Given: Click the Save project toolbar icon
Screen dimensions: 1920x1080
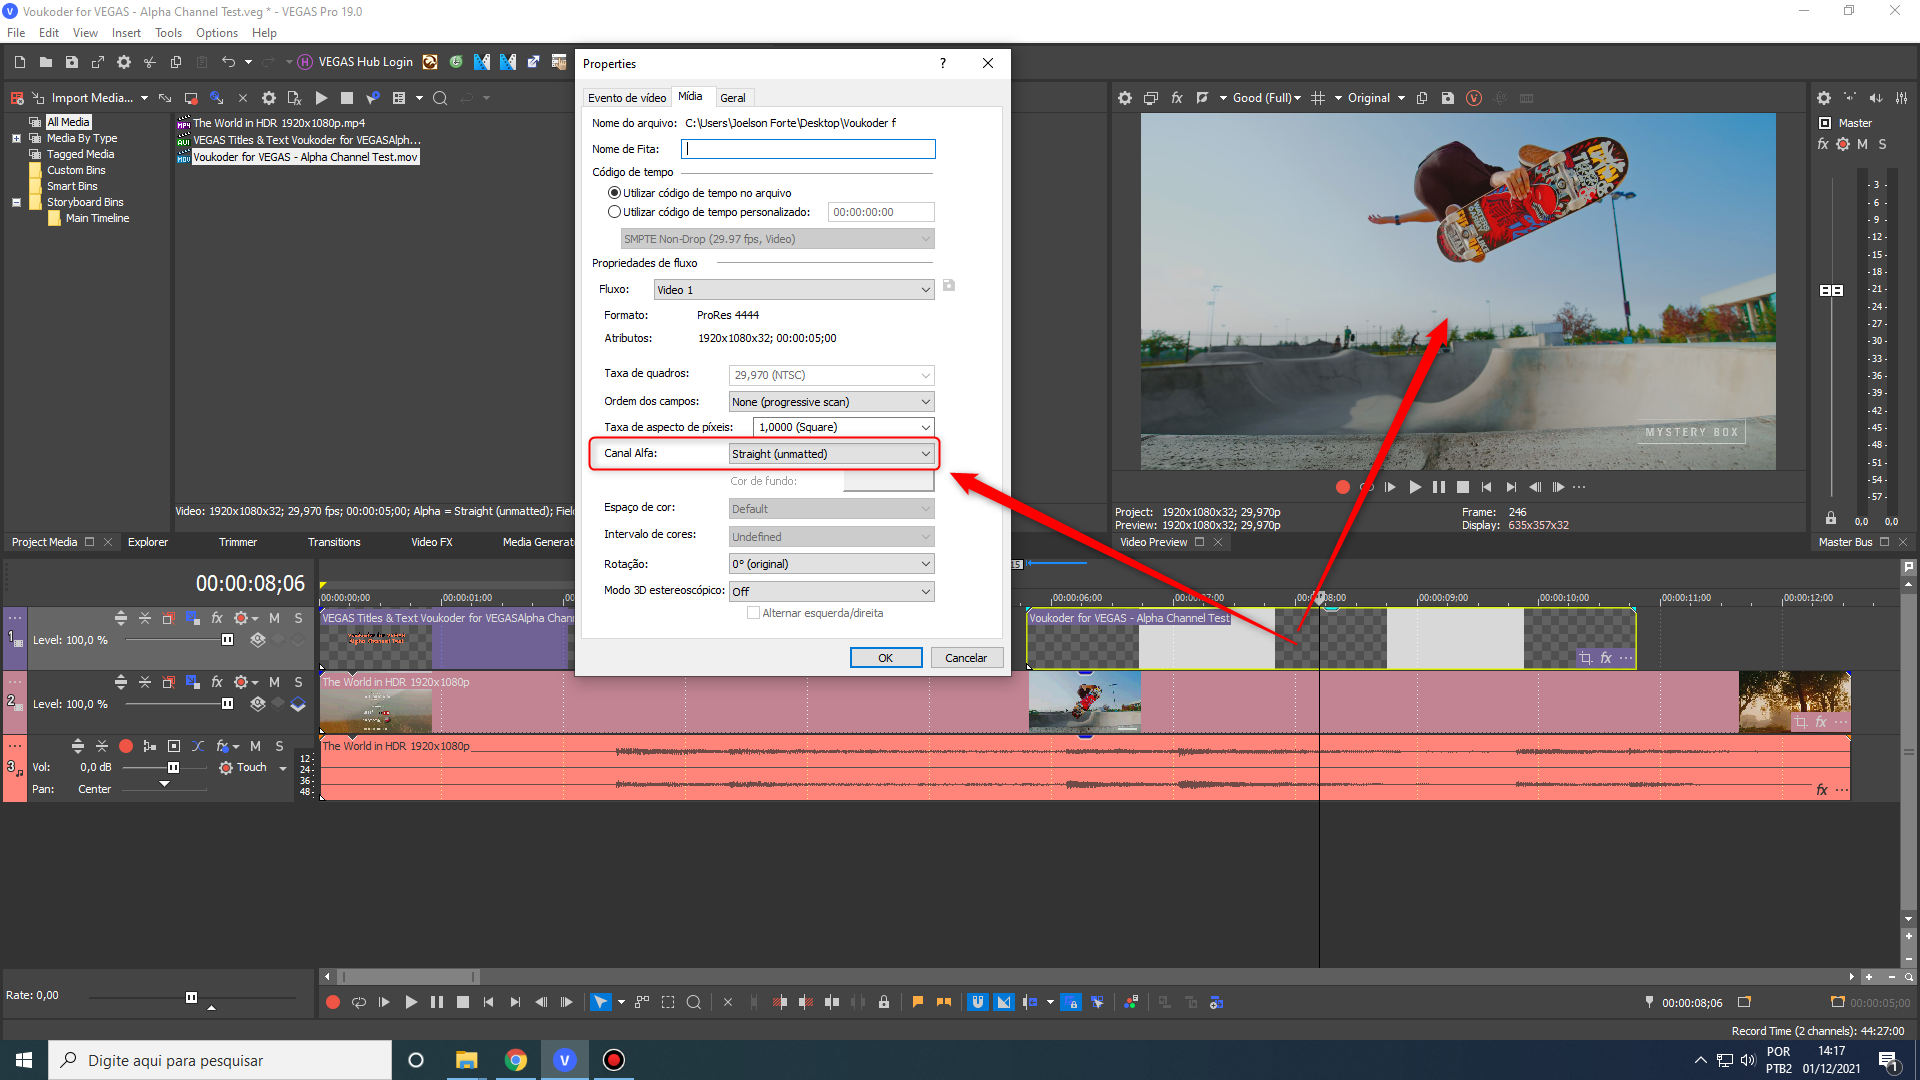Looking at the screenshot, I should (71, 62).
